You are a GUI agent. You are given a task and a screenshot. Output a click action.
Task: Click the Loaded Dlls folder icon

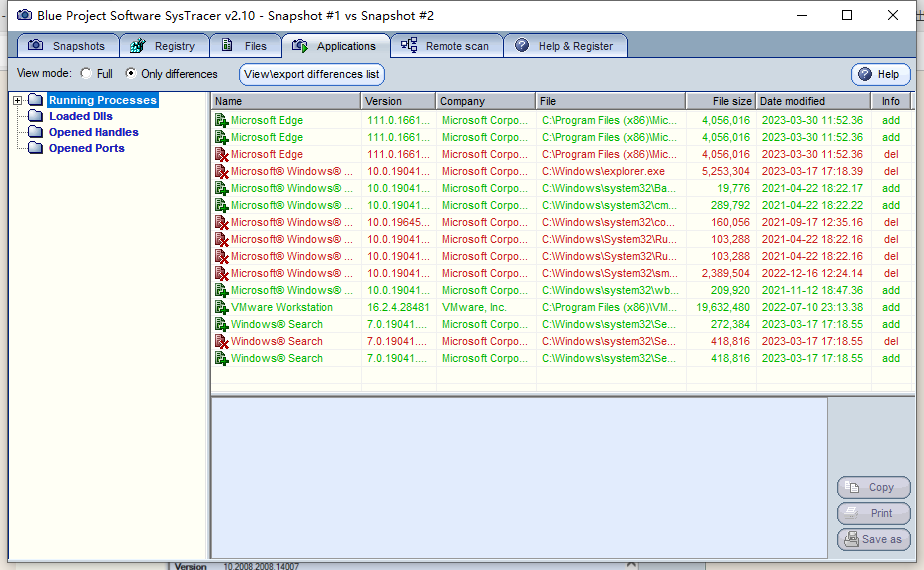(36, 116)
